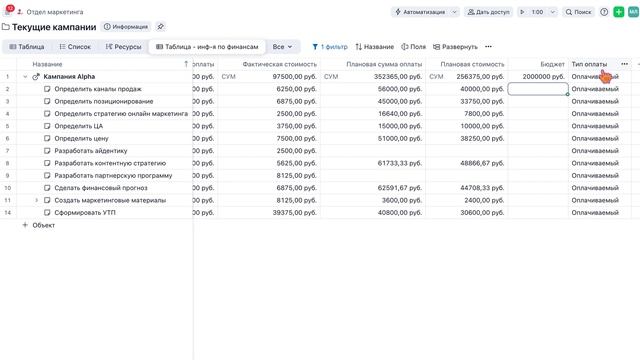Toggle checkbox for Разработать партнерскую программу
Viewport: 640px width, 360px height.
click(x=47, y=176)
